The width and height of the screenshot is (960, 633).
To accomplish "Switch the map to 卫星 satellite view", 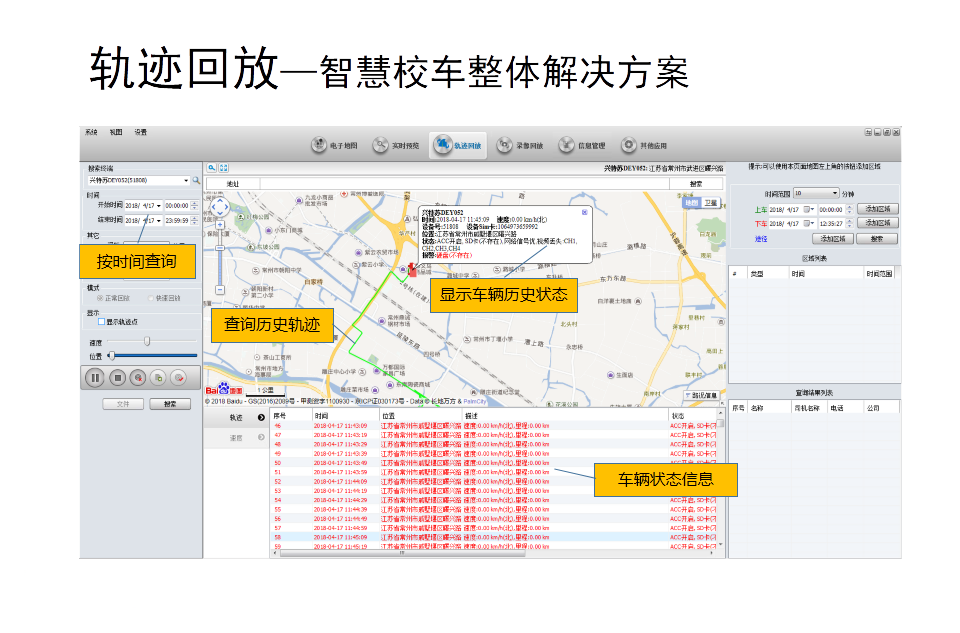I will pyautogui.click(x=710, y=203).
